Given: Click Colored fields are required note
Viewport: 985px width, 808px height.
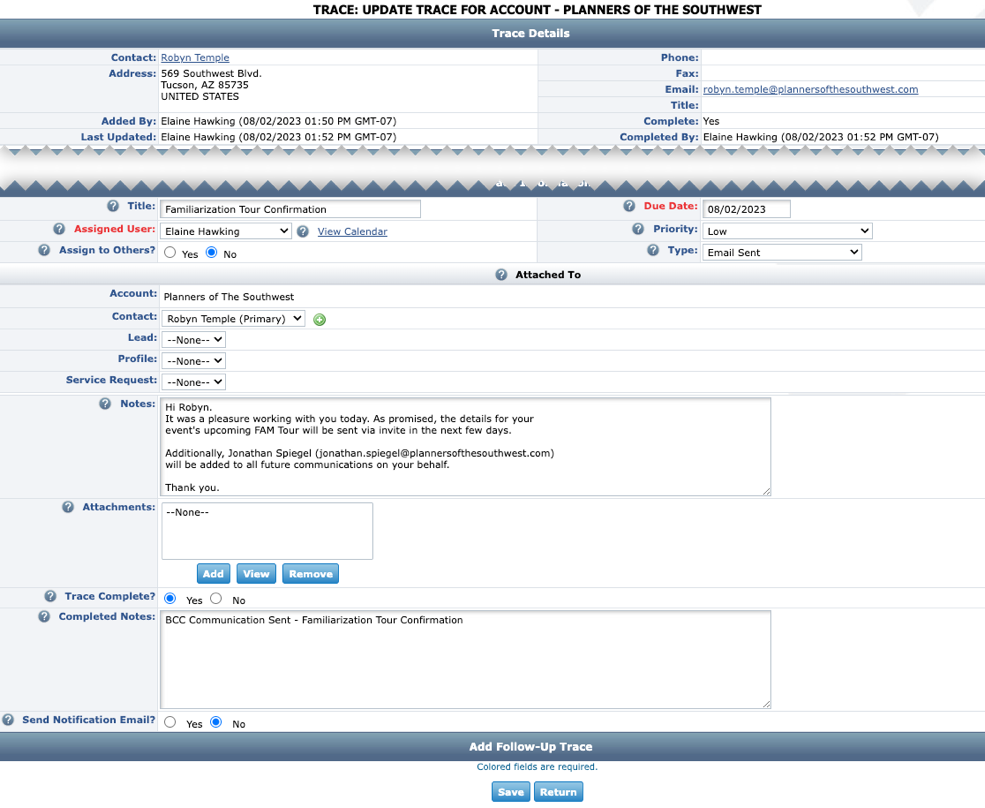Looking at the screenshot, I should click(537, 767).
